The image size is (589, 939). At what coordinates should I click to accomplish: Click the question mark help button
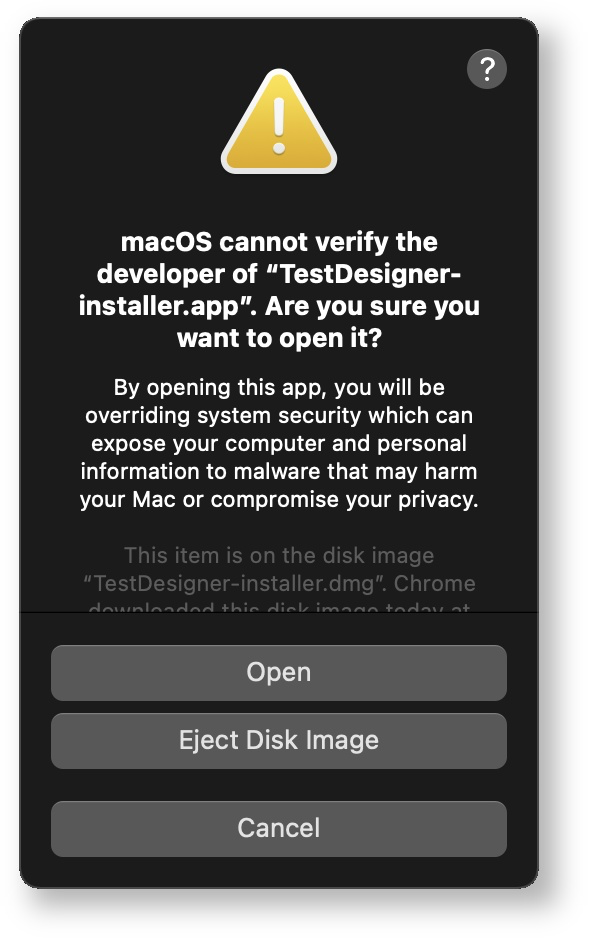click(x=487, y=69)
